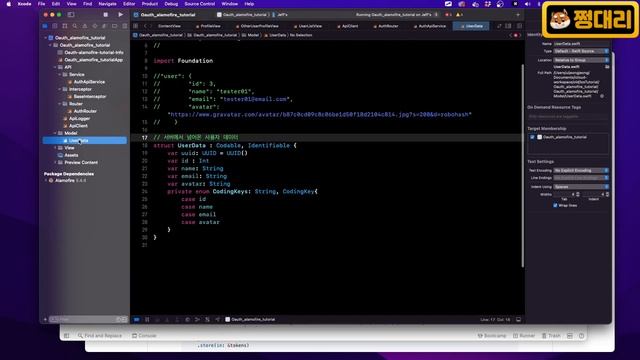Expand the View folder

tap(55, 148)
